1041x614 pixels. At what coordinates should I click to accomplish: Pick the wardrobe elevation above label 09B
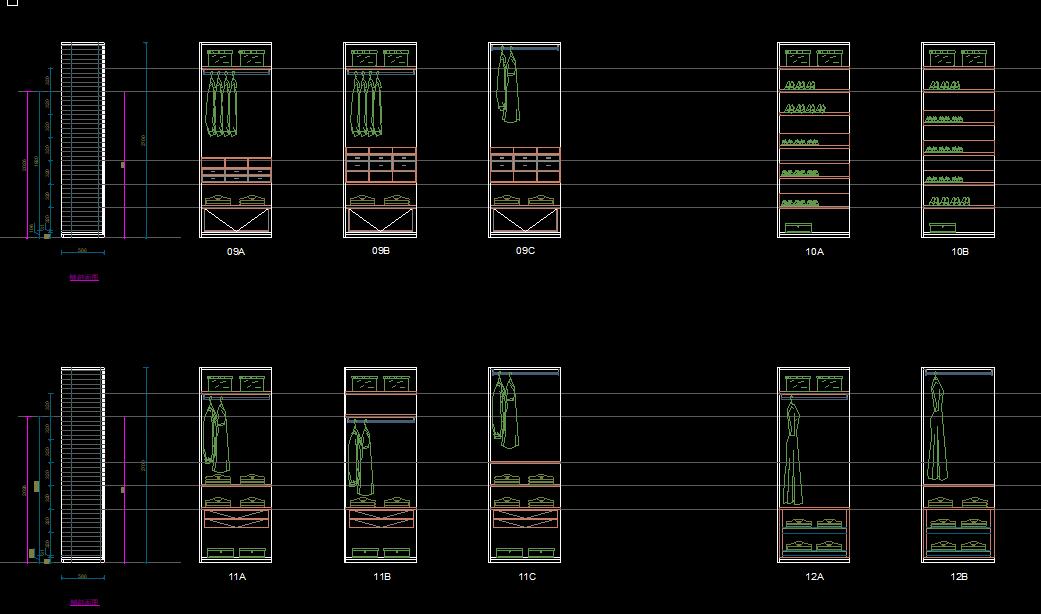pyautogui.click(x=380, y=140)
